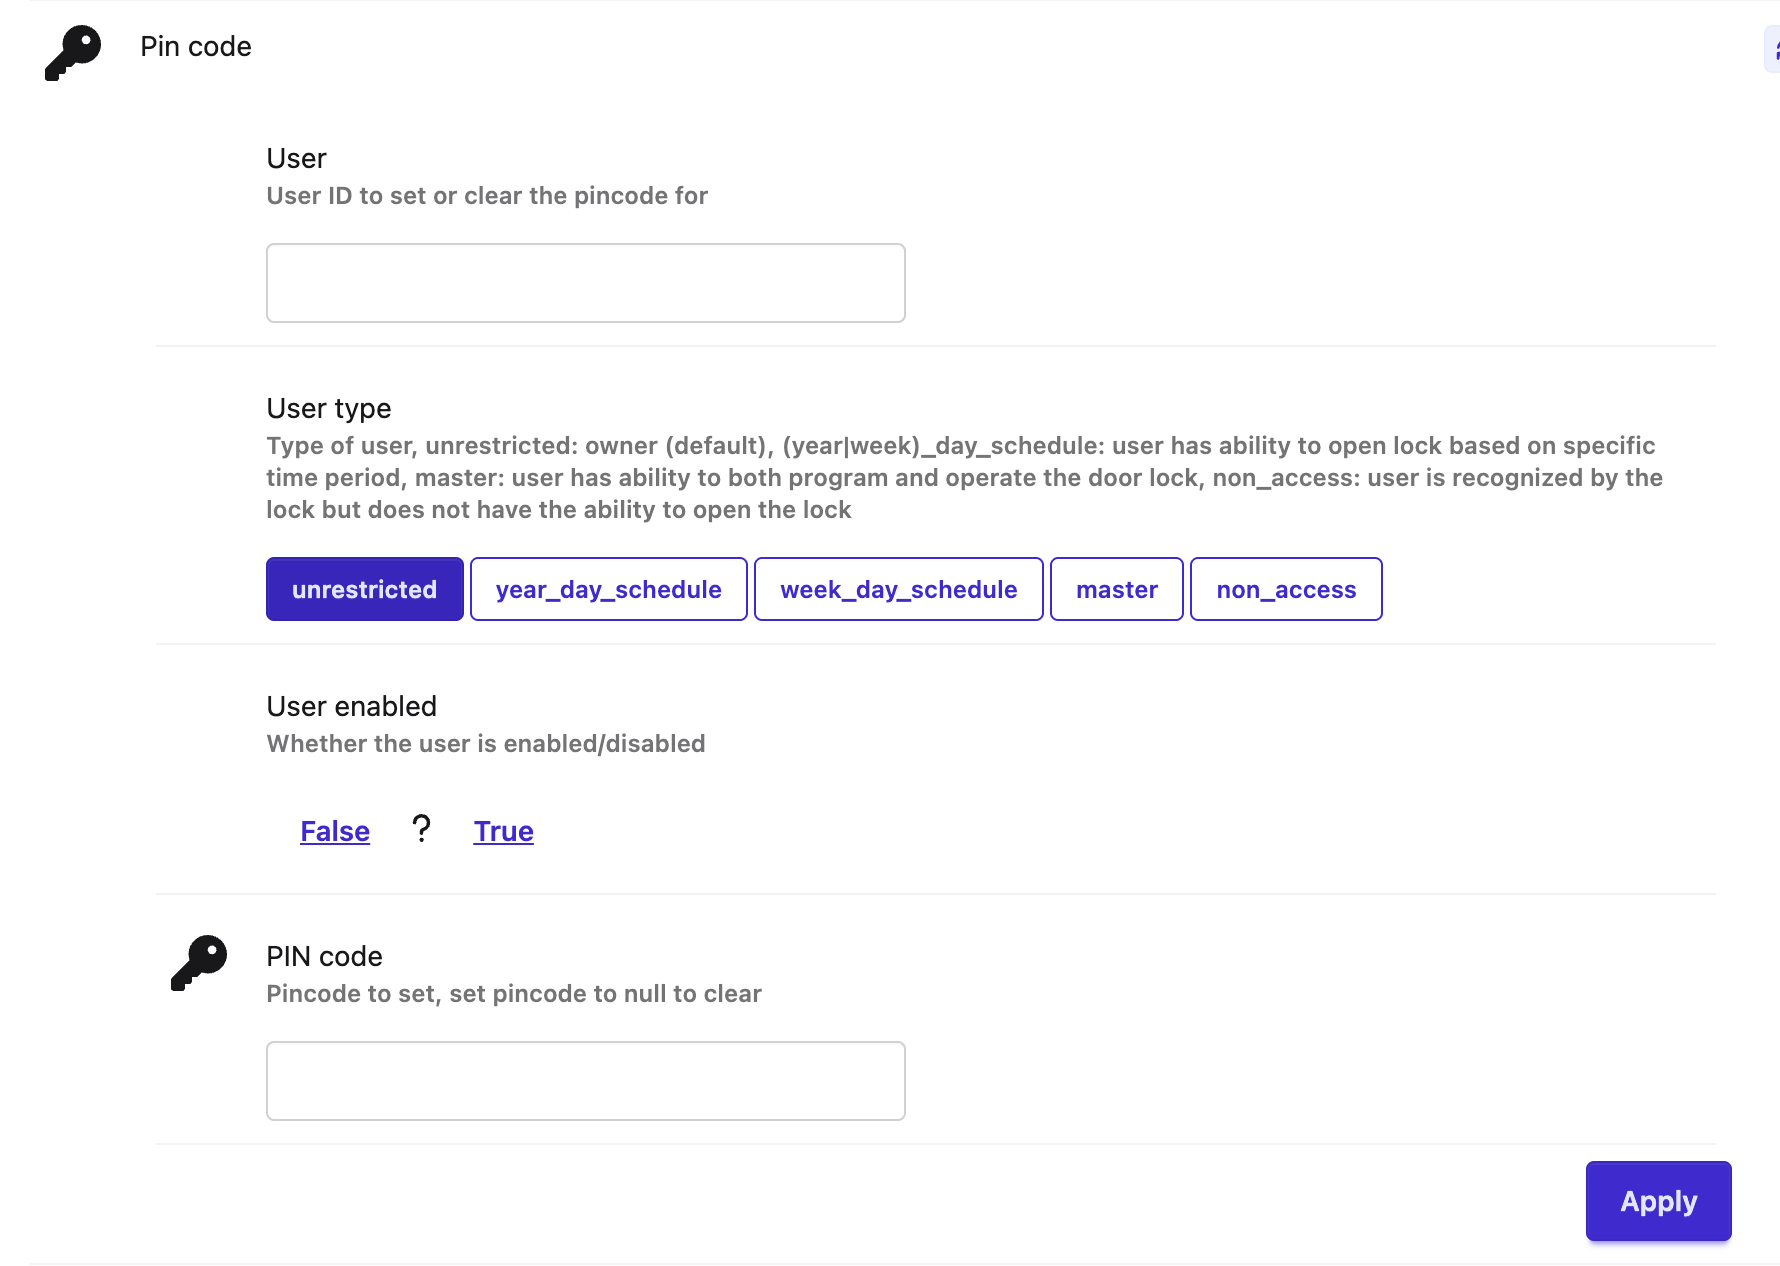Click the 'Whether the user is enabled/disabled' description

click(486, 744)
